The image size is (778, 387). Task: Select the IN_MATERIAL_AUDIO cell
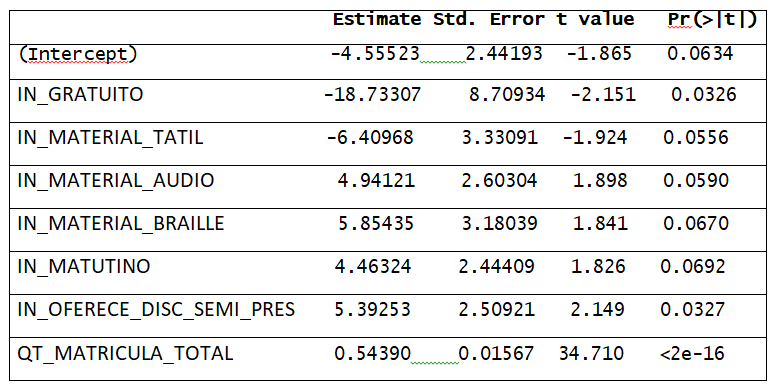116,181
